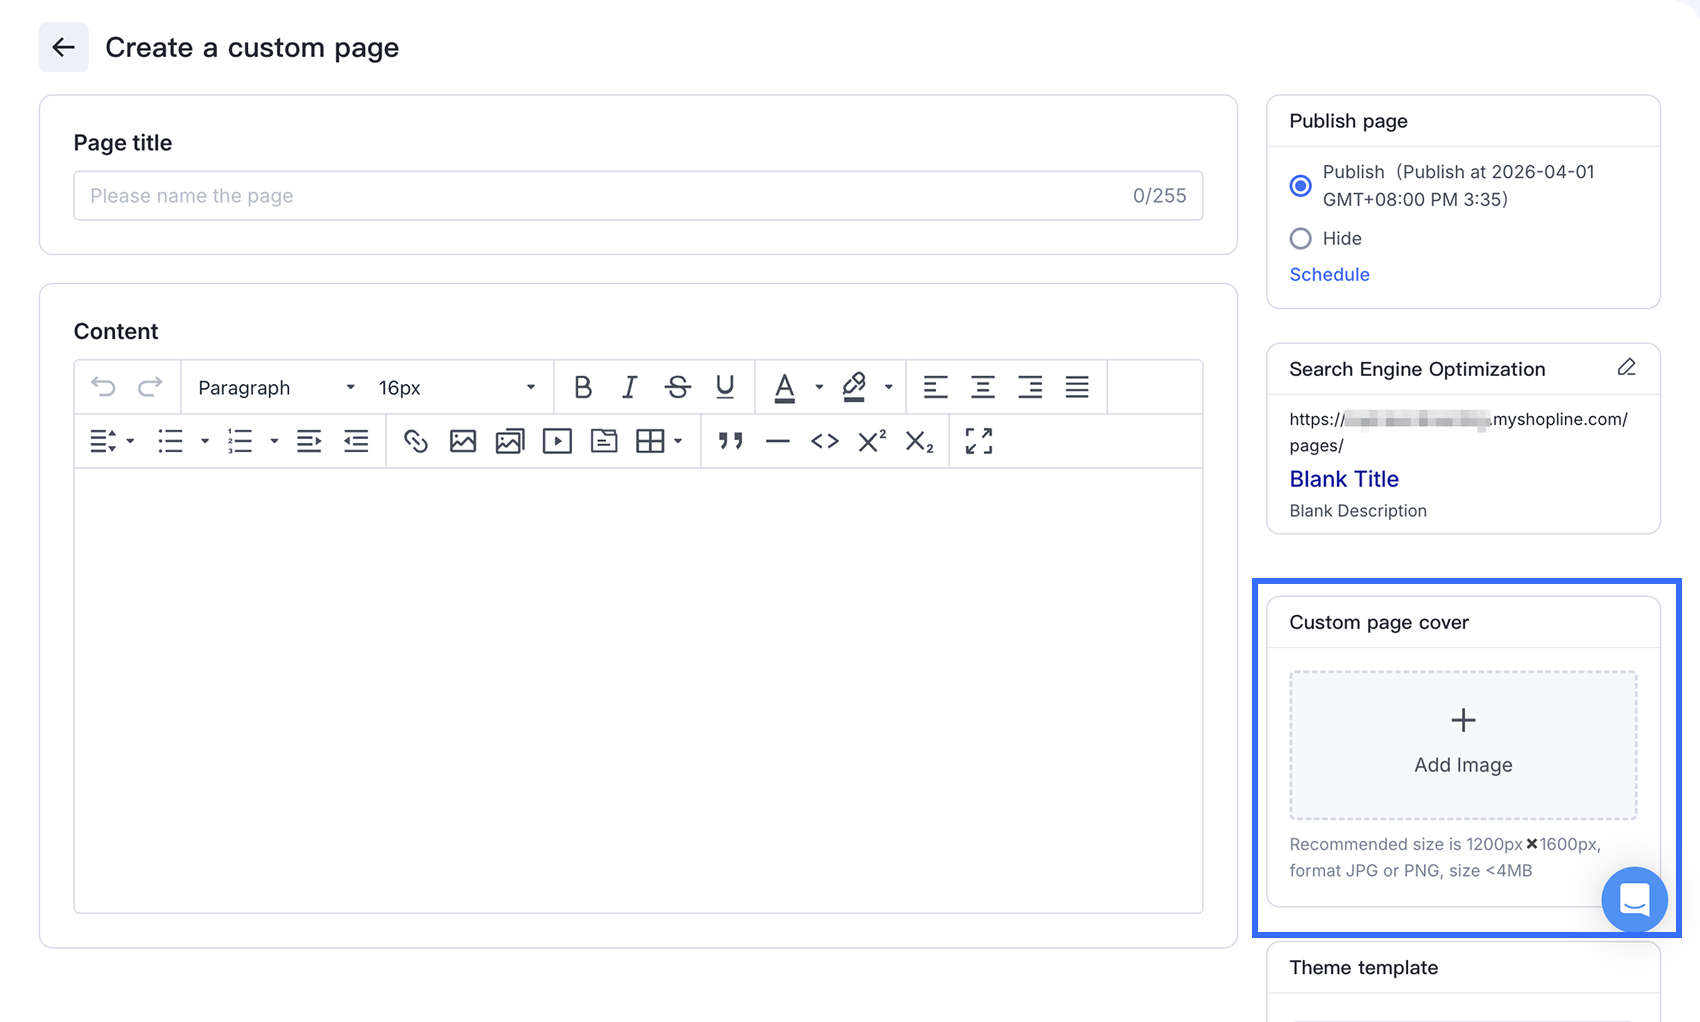Viewport: 1700px width, 1022px height.
Task: Click the Schedule link
Action: tap(1329, 275)
